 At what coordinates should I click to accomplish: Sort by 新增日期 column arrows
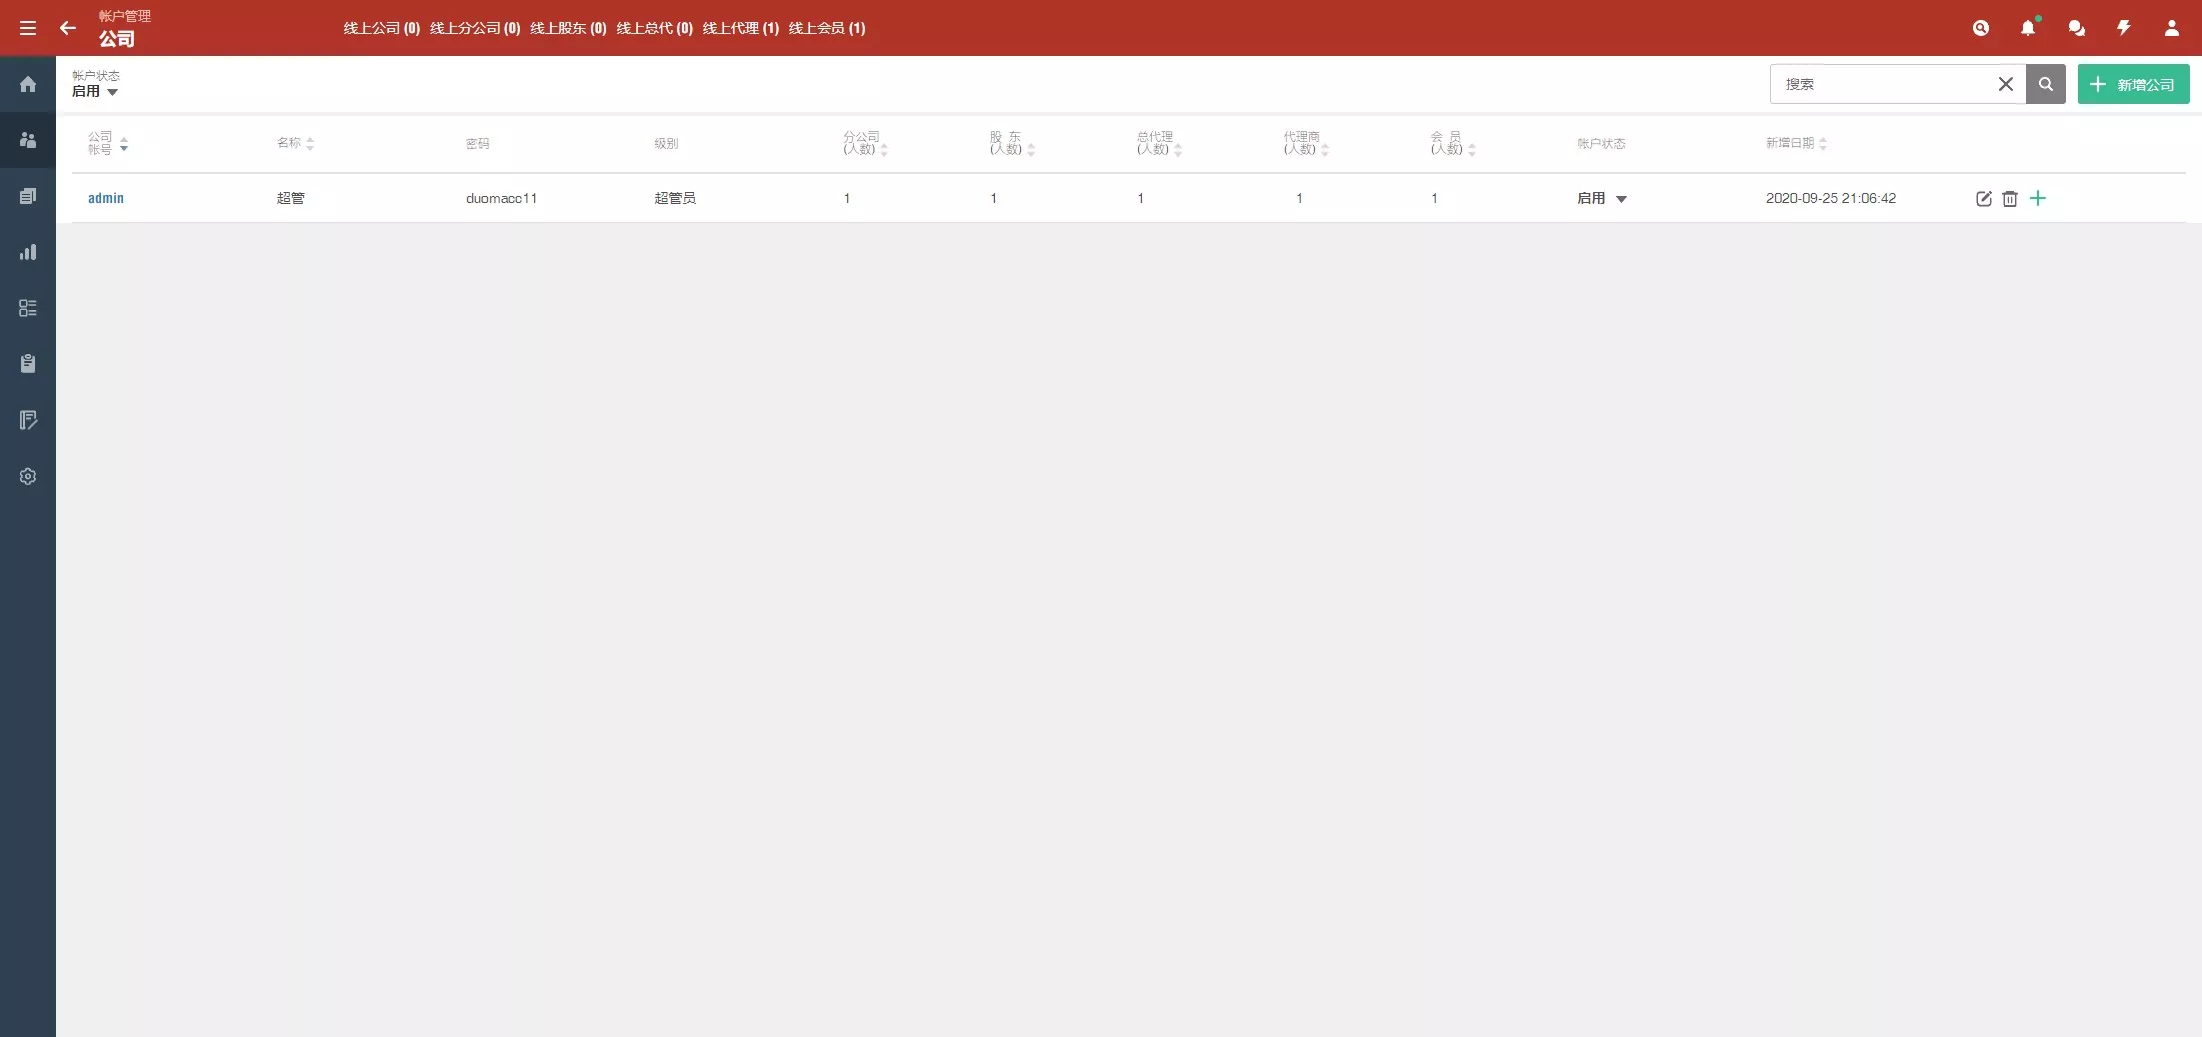(x=1823, y=143)
